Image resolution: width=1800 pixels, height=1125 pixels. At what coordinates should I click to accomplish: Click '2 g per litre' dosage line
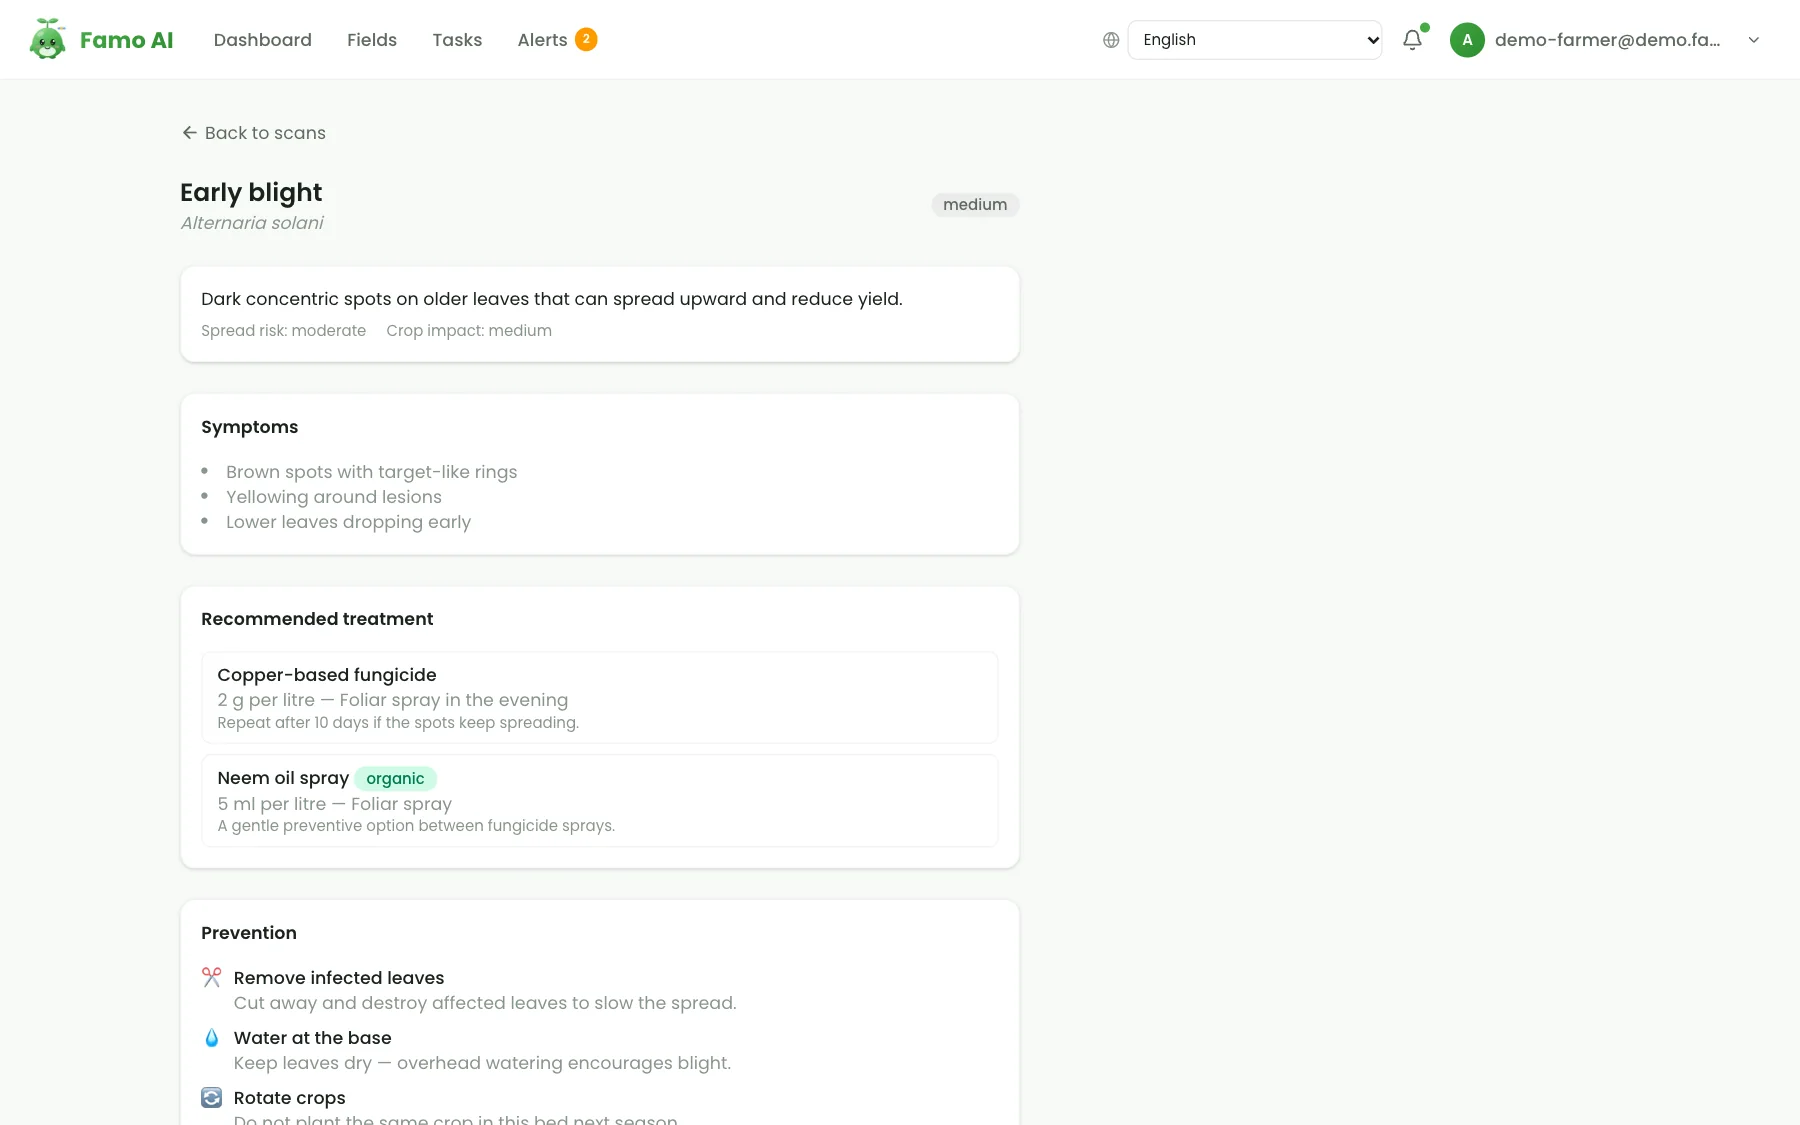393,700
